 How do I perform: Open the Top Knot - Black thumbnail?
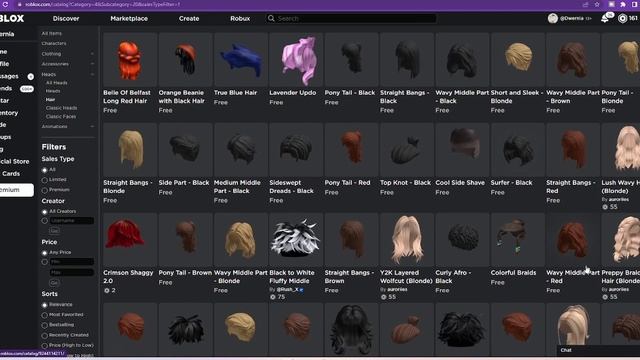[407, 150]
